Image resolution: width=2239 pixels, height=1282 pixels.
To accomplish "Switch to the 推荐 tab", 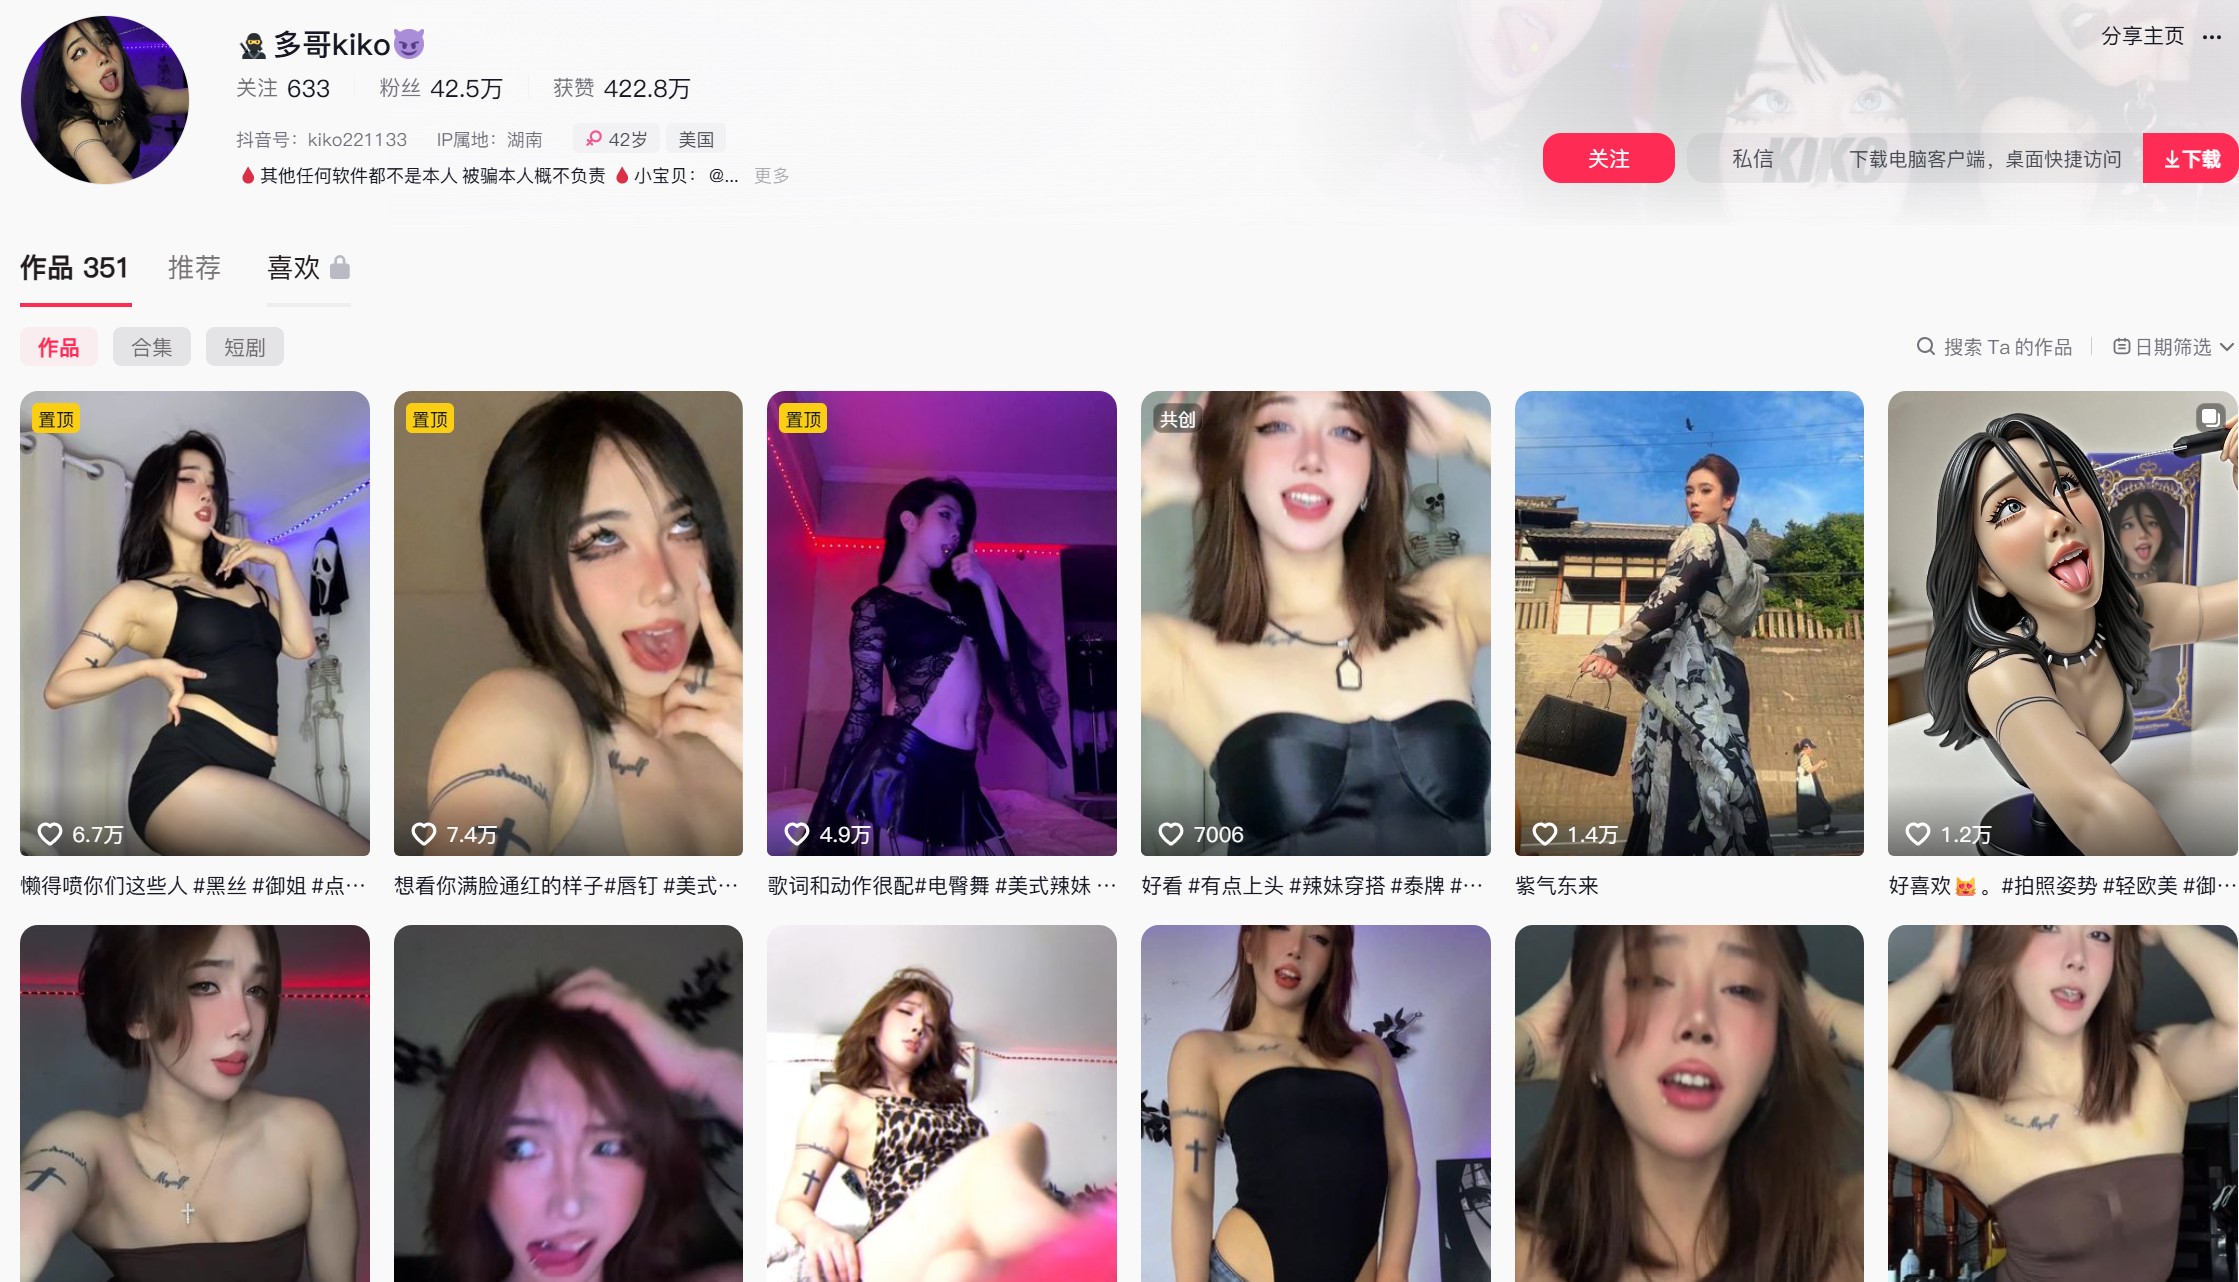I will [x=194, y=267].
